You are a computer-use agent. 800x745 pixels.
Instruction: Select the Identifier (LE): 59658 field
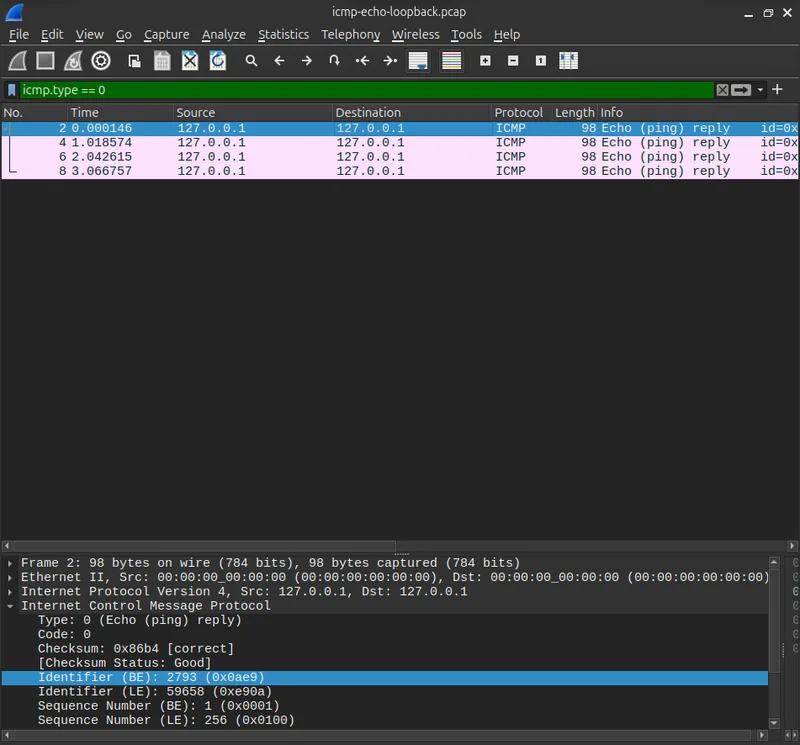[x=385, y=692]
